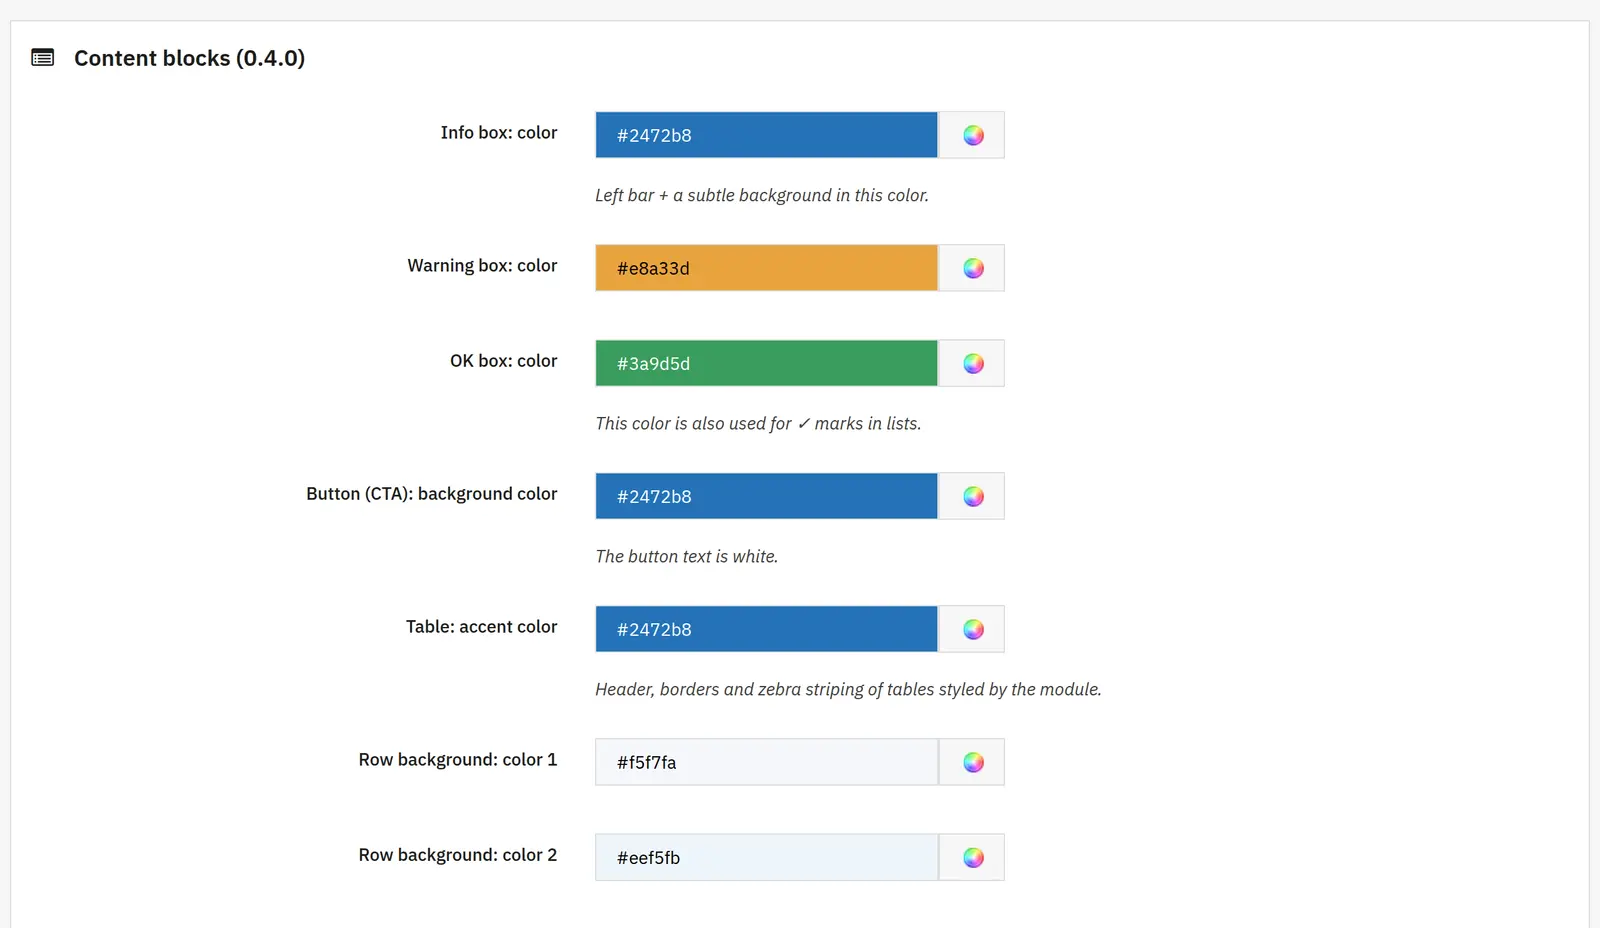
Task: Edit Row background color 2 field #eef5fb
Action: [767, 857]
